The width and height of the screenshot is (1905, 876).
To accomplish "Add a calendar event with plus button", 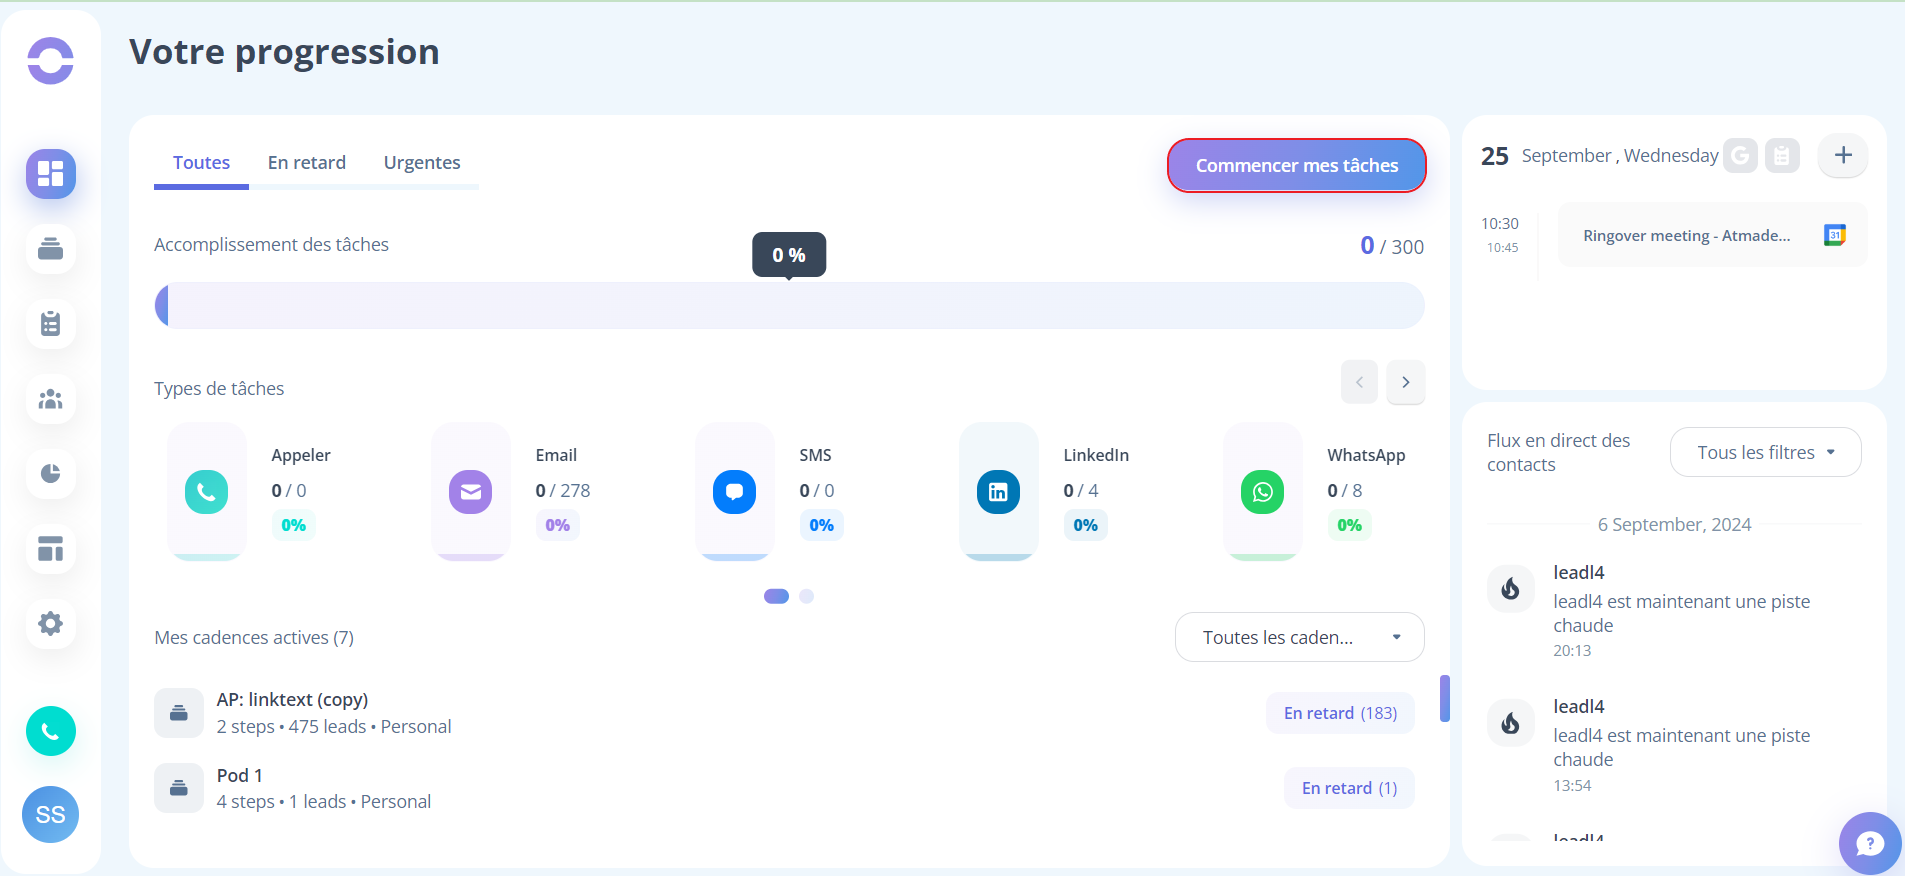I will click(1843, 155).
